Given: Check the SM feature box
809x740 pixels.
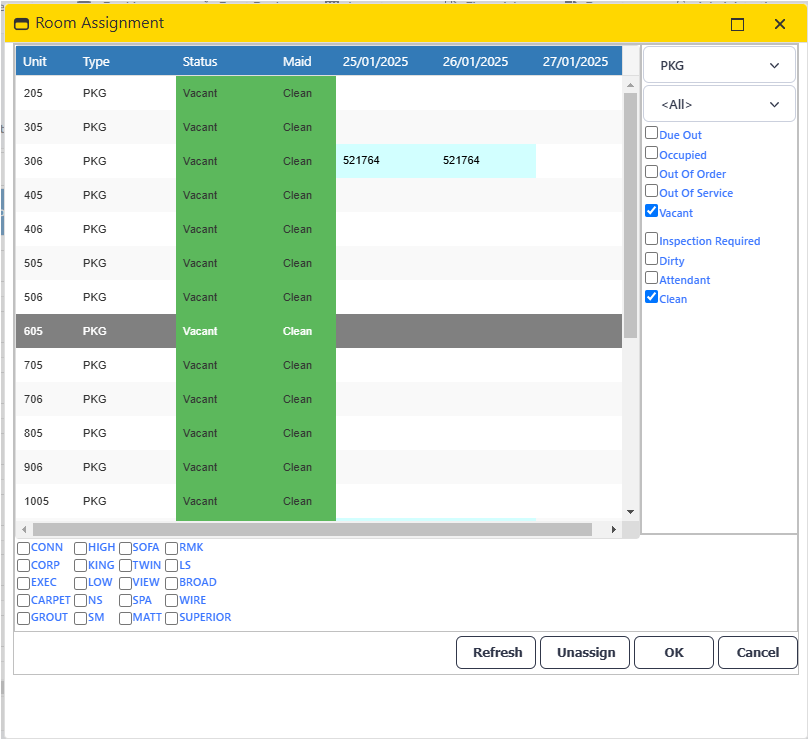Looking at the screenshot, I should [x=80, y=618].
